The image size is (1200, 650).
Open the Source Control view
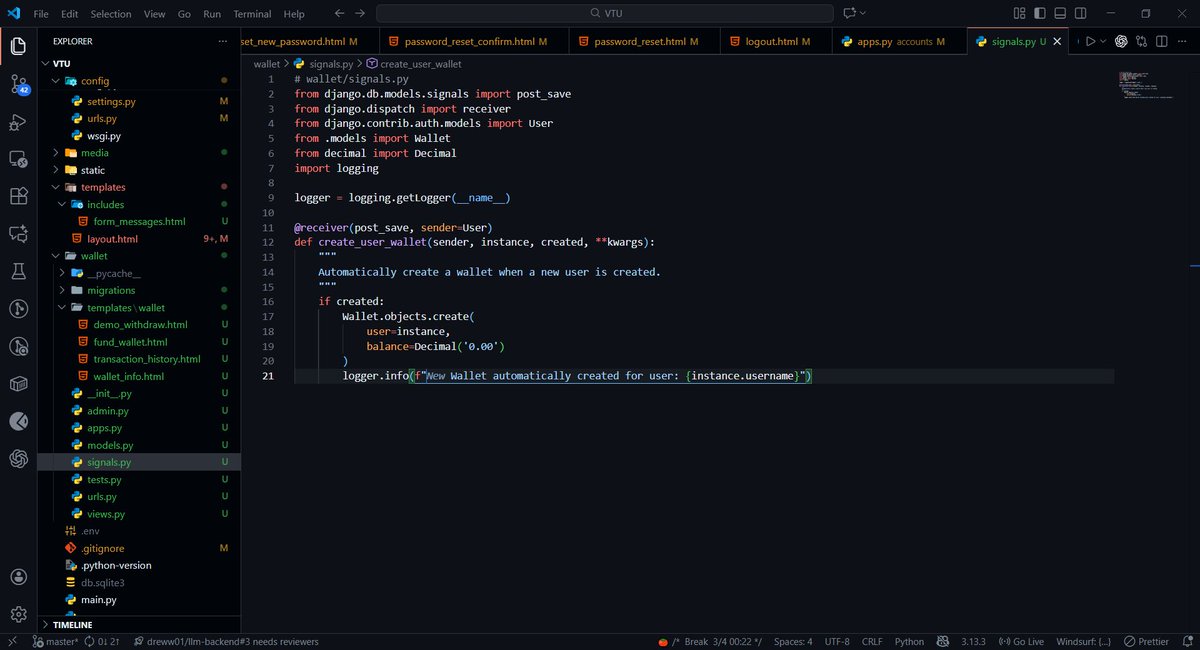coord(17,86)
